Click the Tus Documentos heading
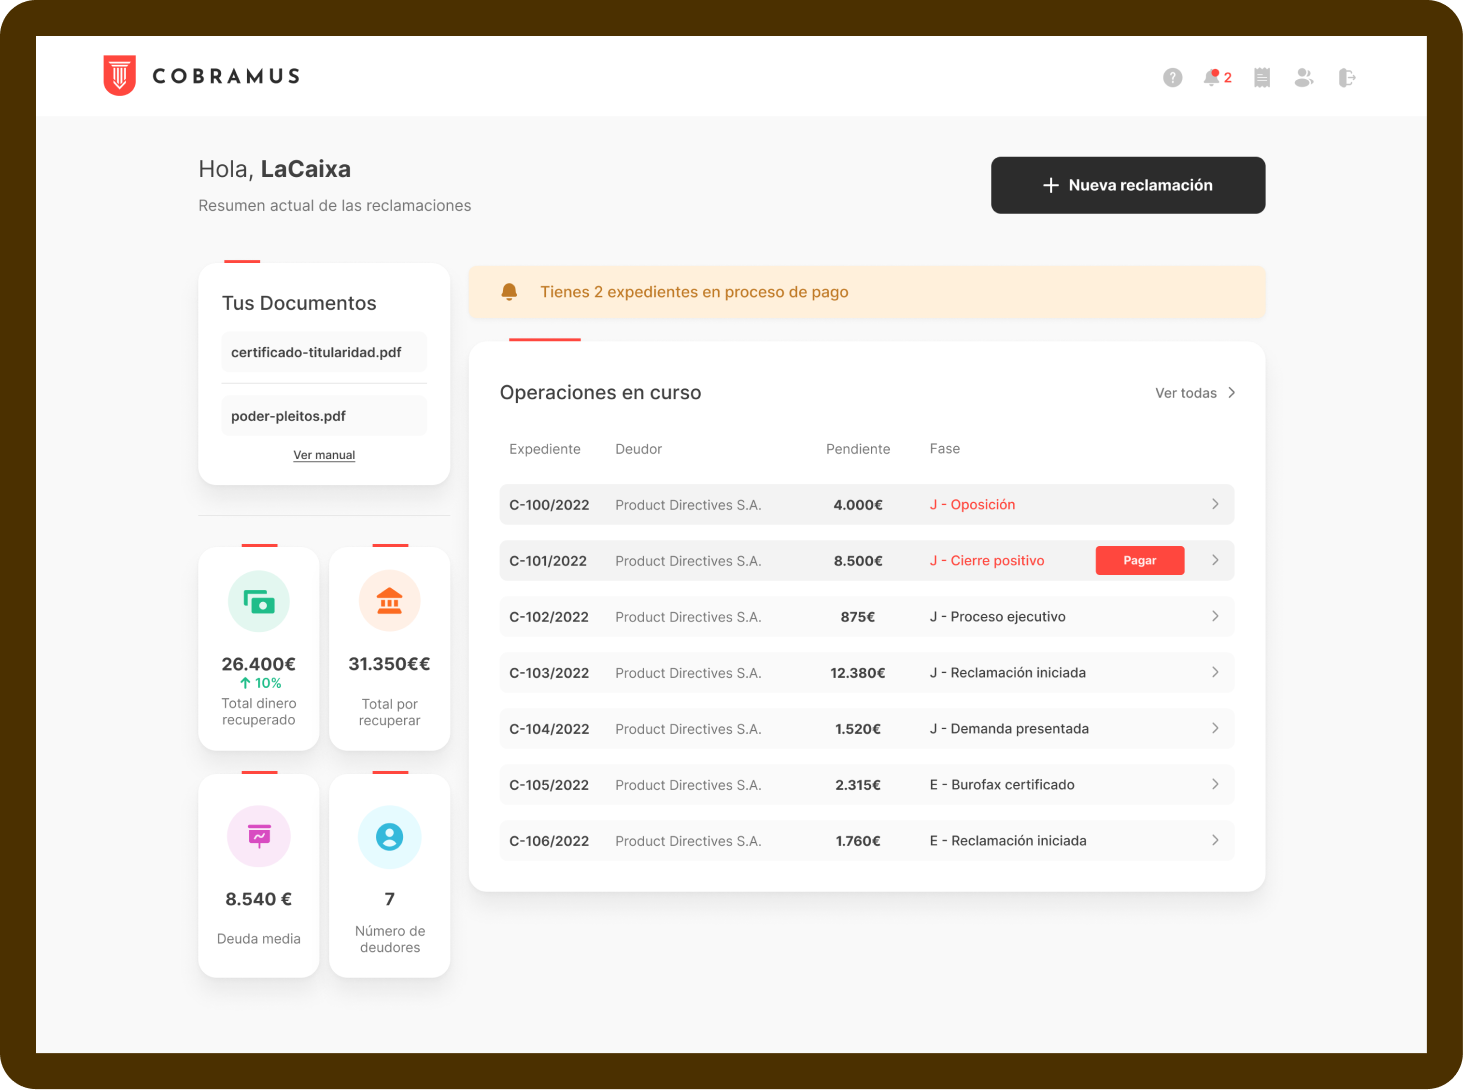This screenshot has width=1463, height=1090. point(299,303)
